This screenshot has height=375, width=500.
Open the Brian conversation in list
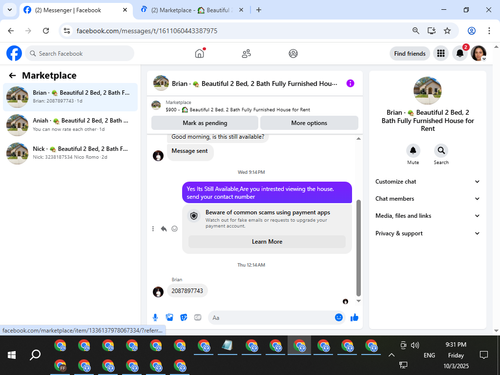[x=70, y=97]
